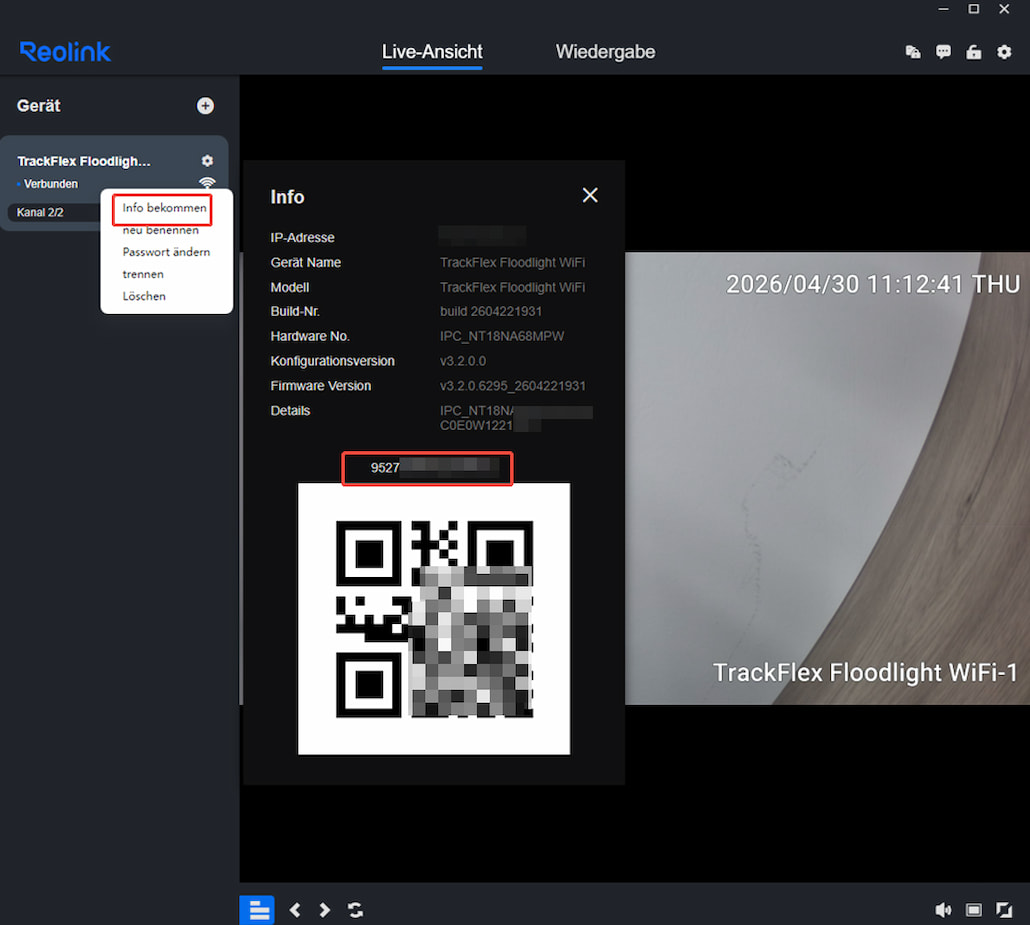Click the TrackFlex Floodlight WiFi-1 live video
The height and width of the screenshot is (925, 1030).
point(827,478)
